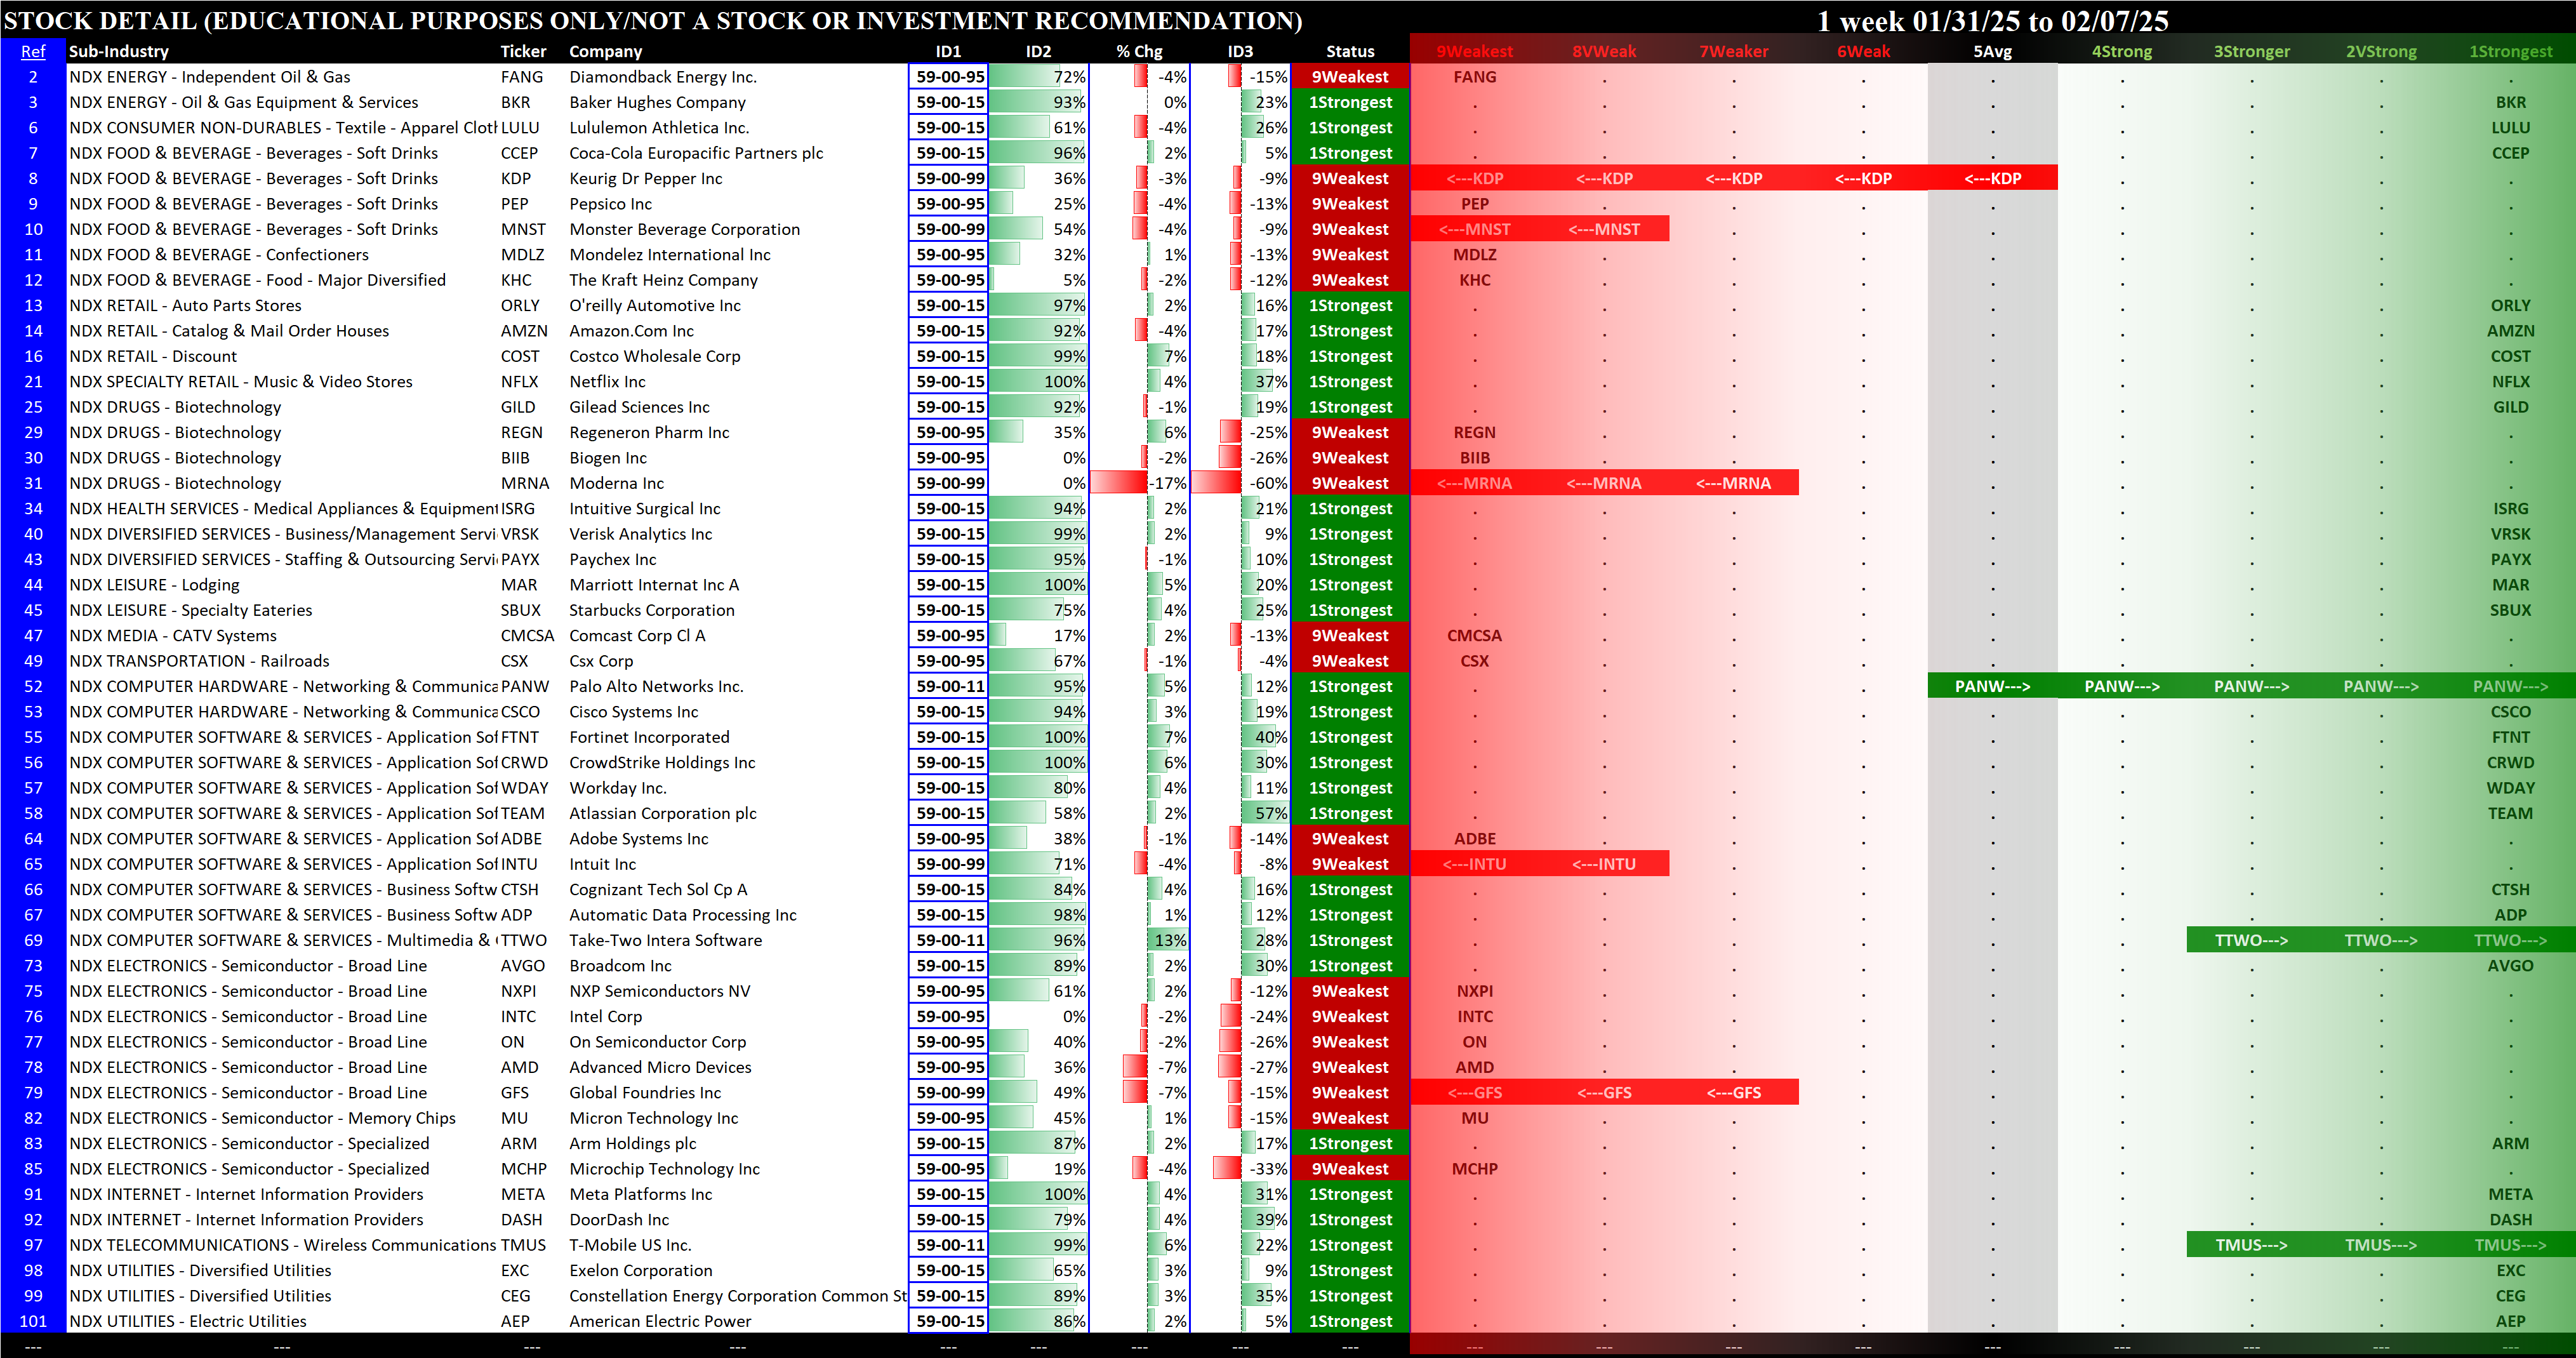Click the TTWO---> cell under 3Stronger
This screenshot has width=2576, height=1358.
tap(2251, 940)
